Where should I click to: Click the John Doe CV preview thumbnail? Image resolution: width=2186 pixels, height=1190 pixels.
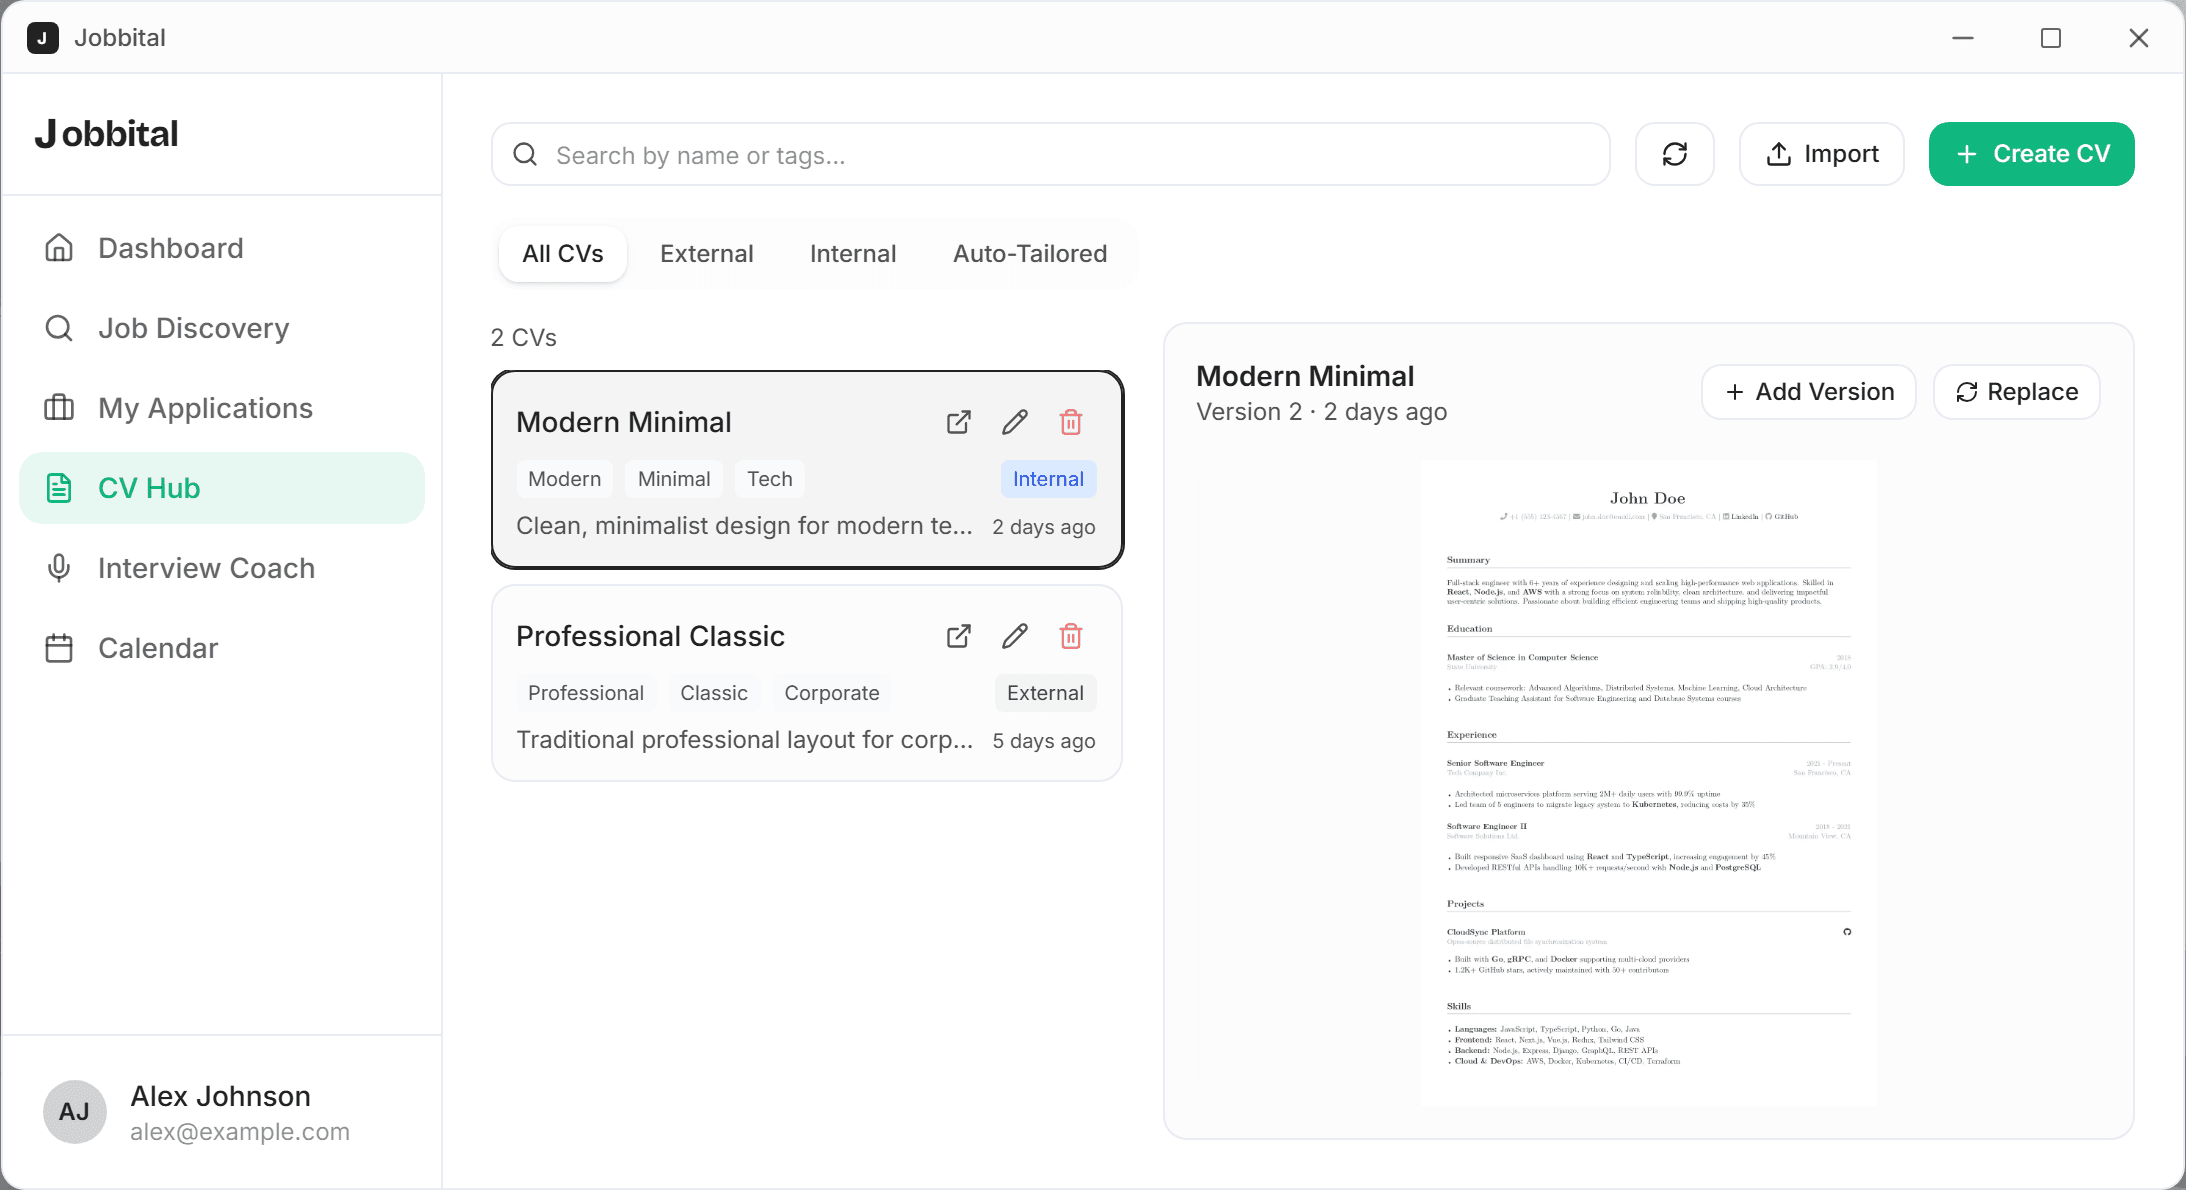pos(1648,782)
